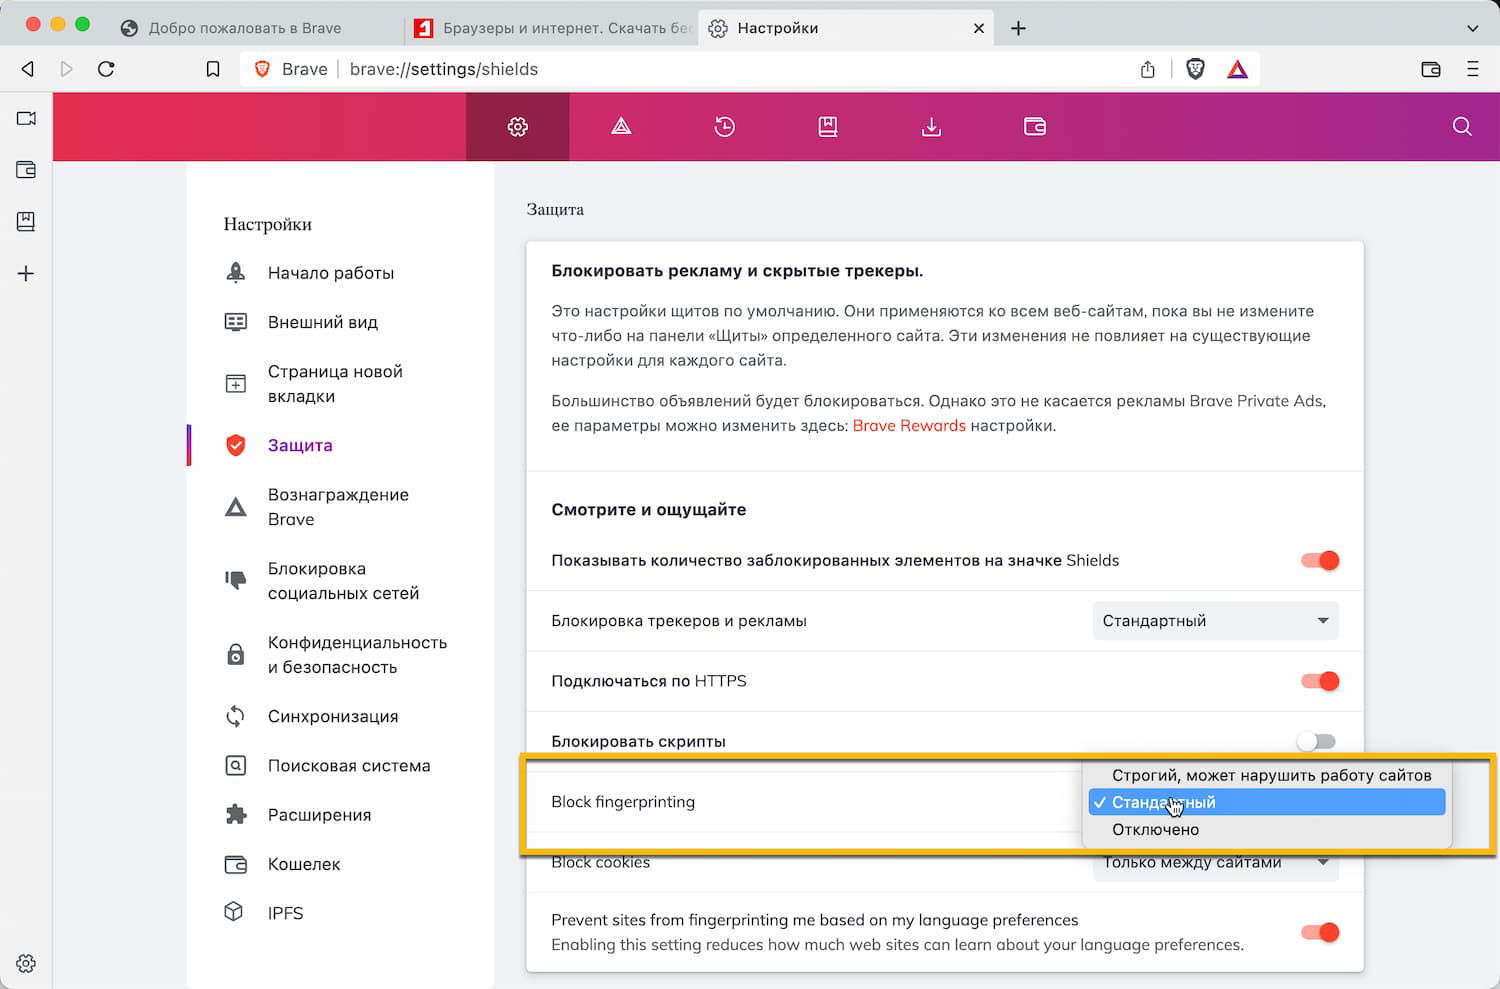Click the share icon in address bar

pos(1148,69)
